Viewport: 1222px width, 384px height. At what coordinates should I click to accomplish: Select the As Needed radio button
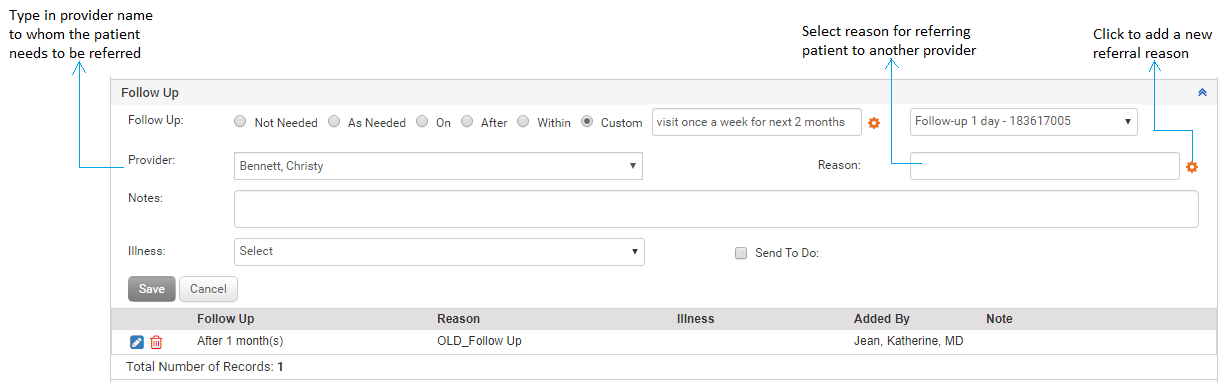click(334, 122)
